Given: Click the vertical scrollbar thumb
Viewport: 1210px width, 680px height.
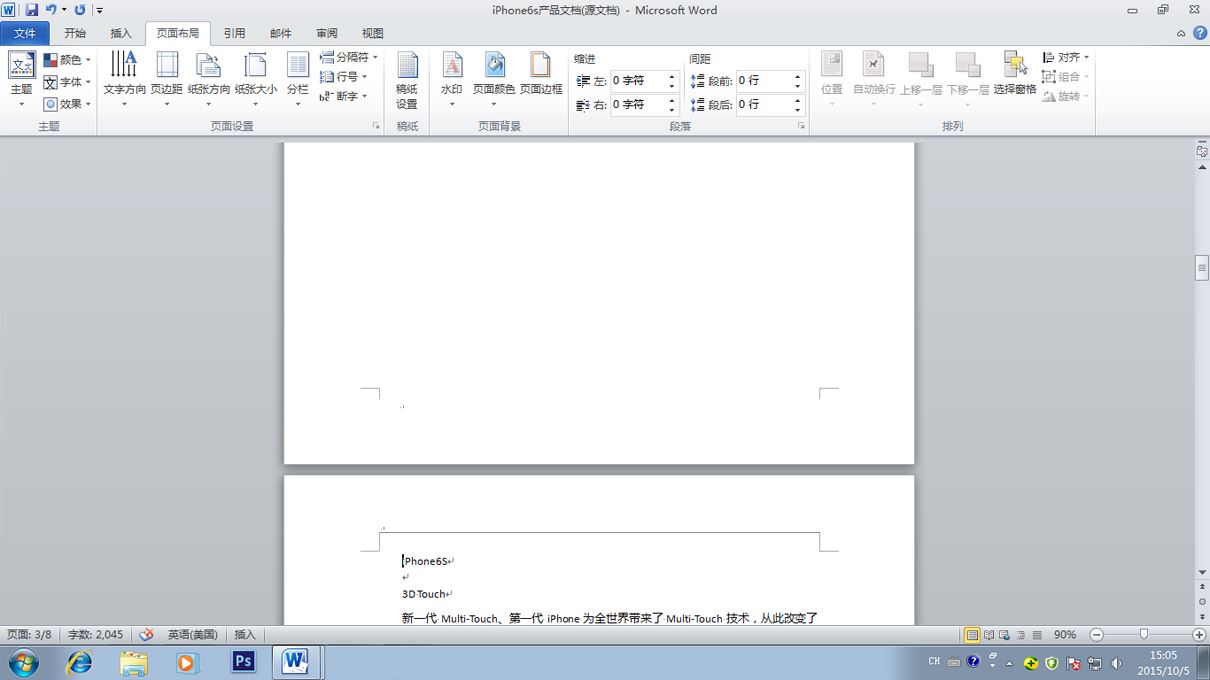Looking at the screenshot, I should [1202, 268].
